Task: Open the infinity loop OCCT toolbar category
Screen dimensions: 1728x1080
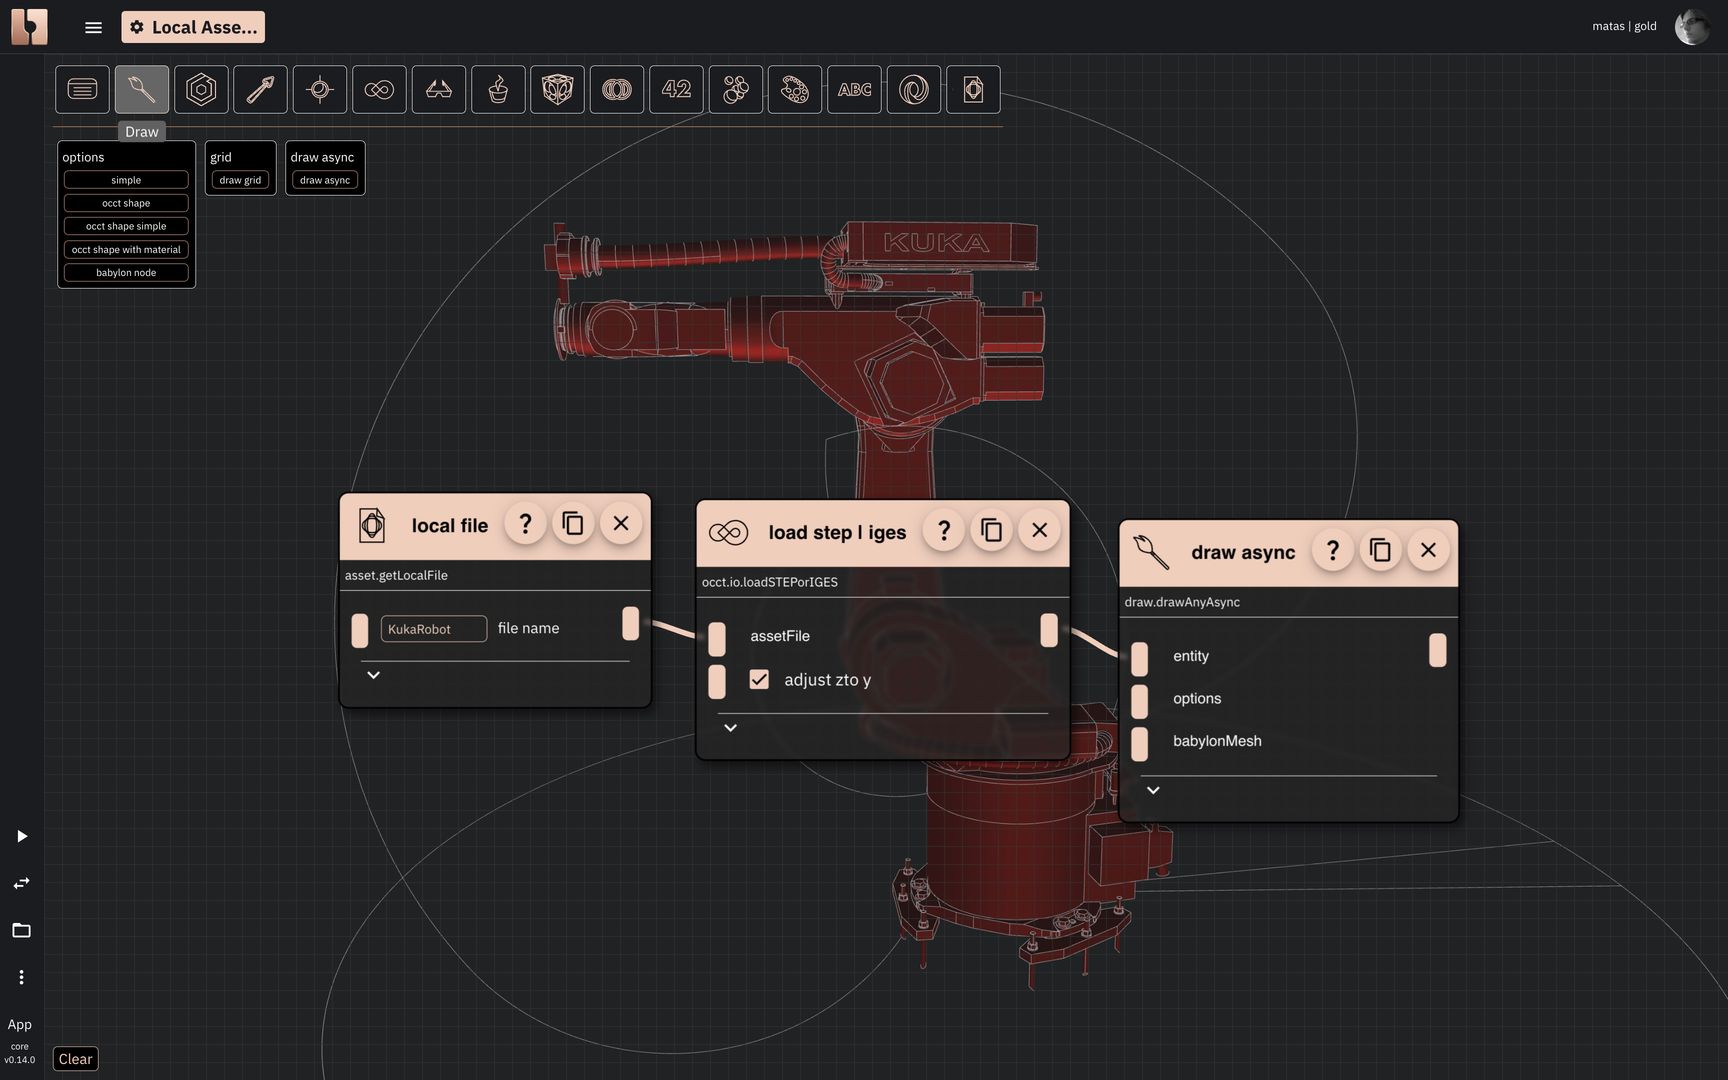Action: (x=379, y=90)
